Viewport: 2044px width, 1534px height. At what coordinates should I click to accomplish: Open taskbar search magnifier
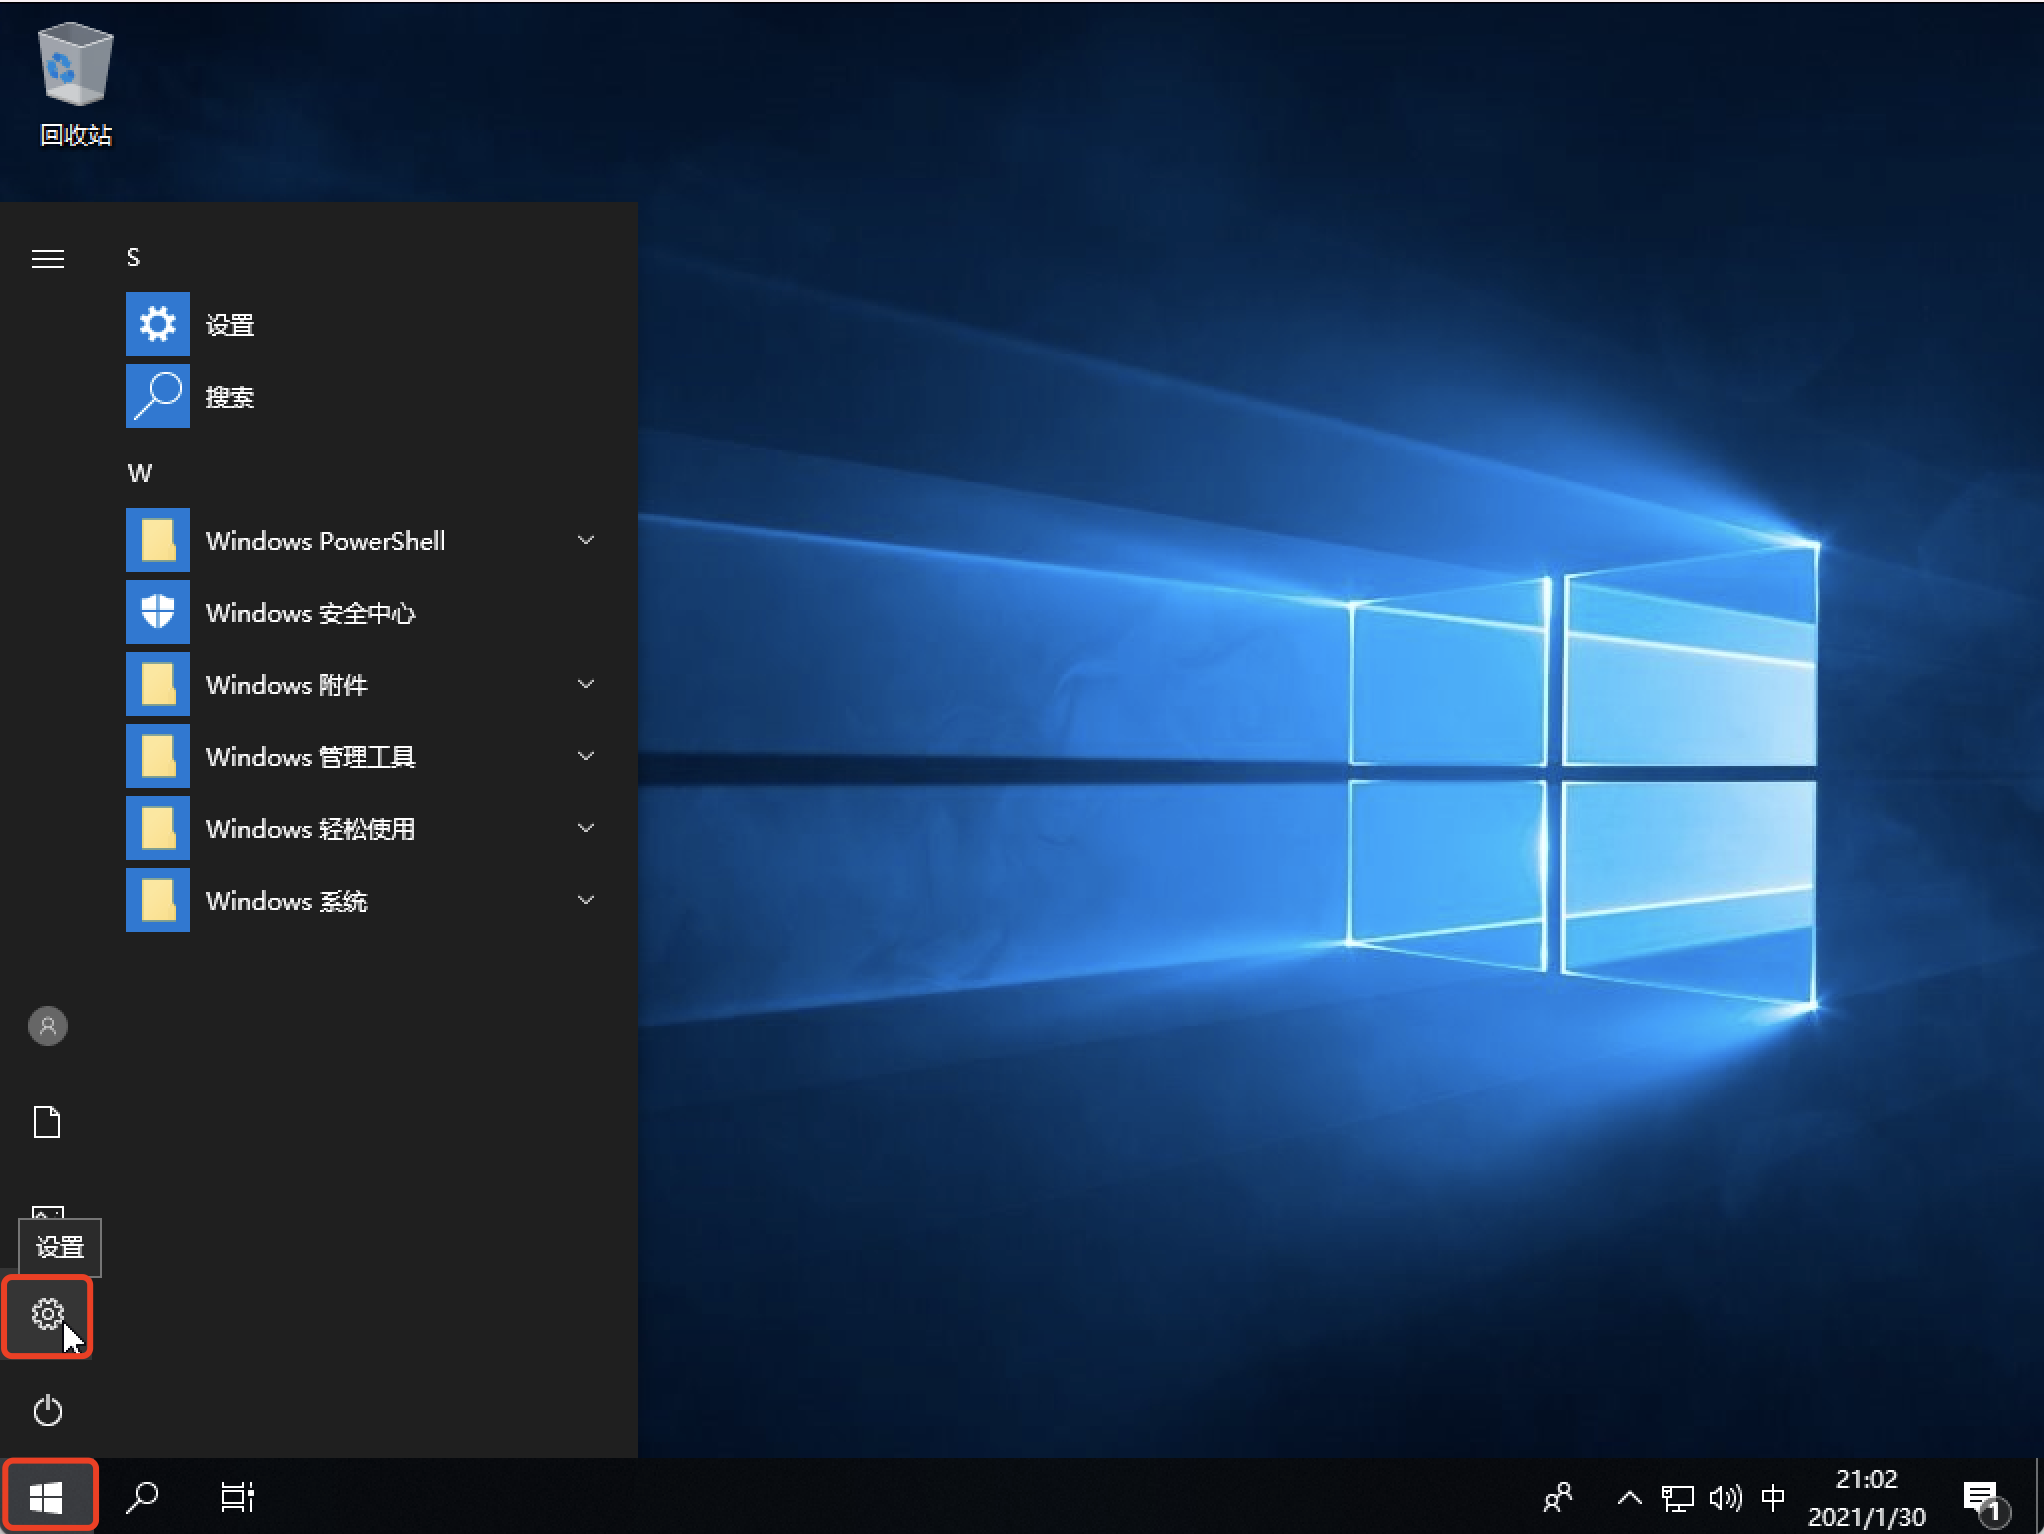pos(142,1497)
